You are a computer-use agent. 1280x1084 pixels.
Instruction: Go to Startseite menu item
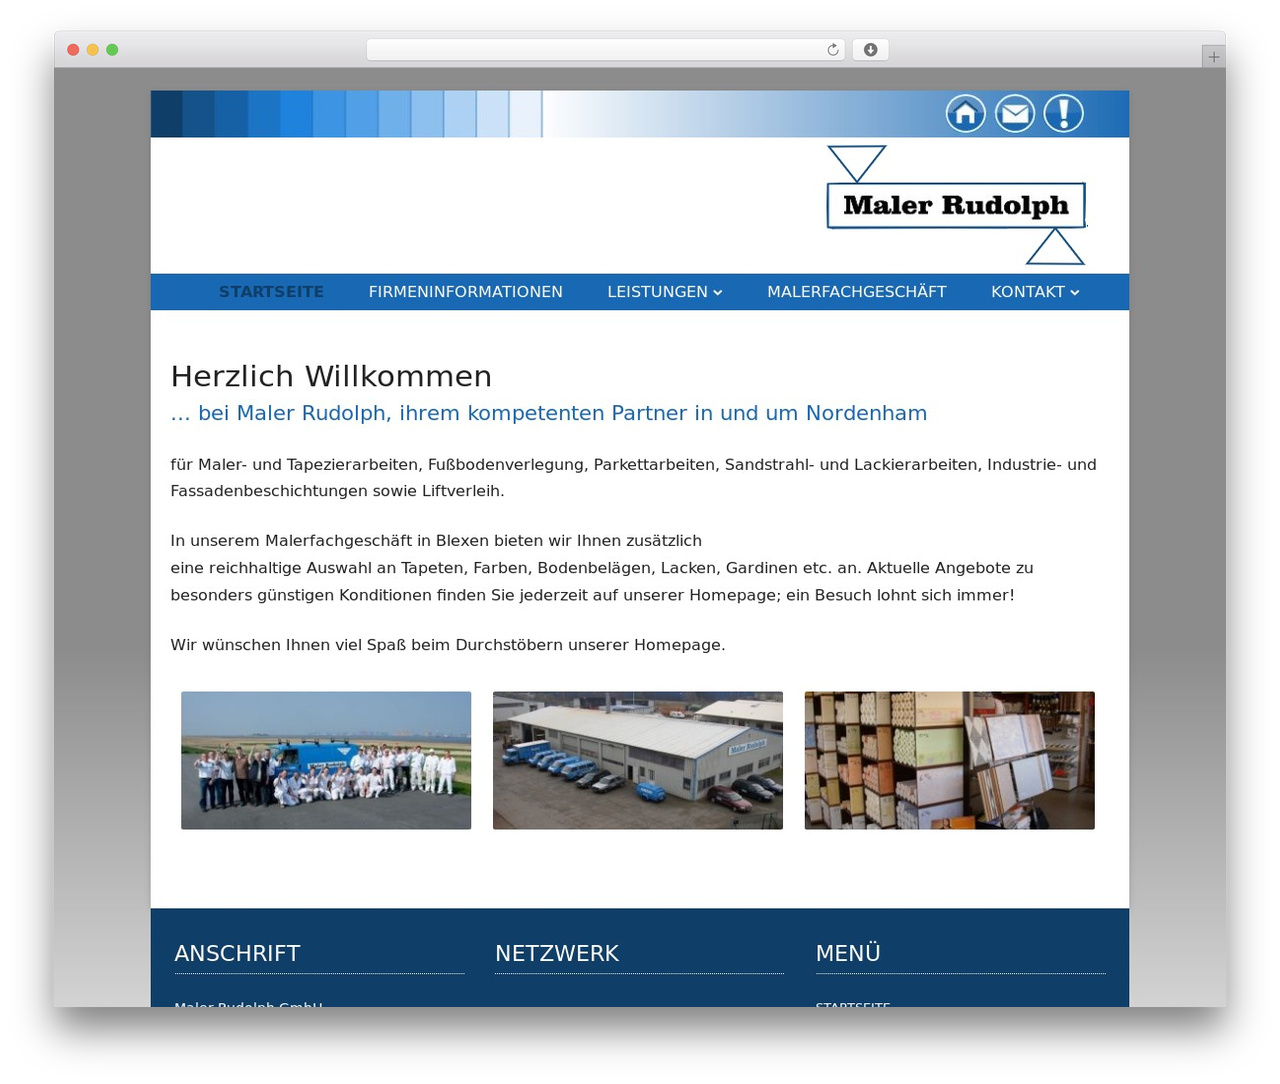271,292
